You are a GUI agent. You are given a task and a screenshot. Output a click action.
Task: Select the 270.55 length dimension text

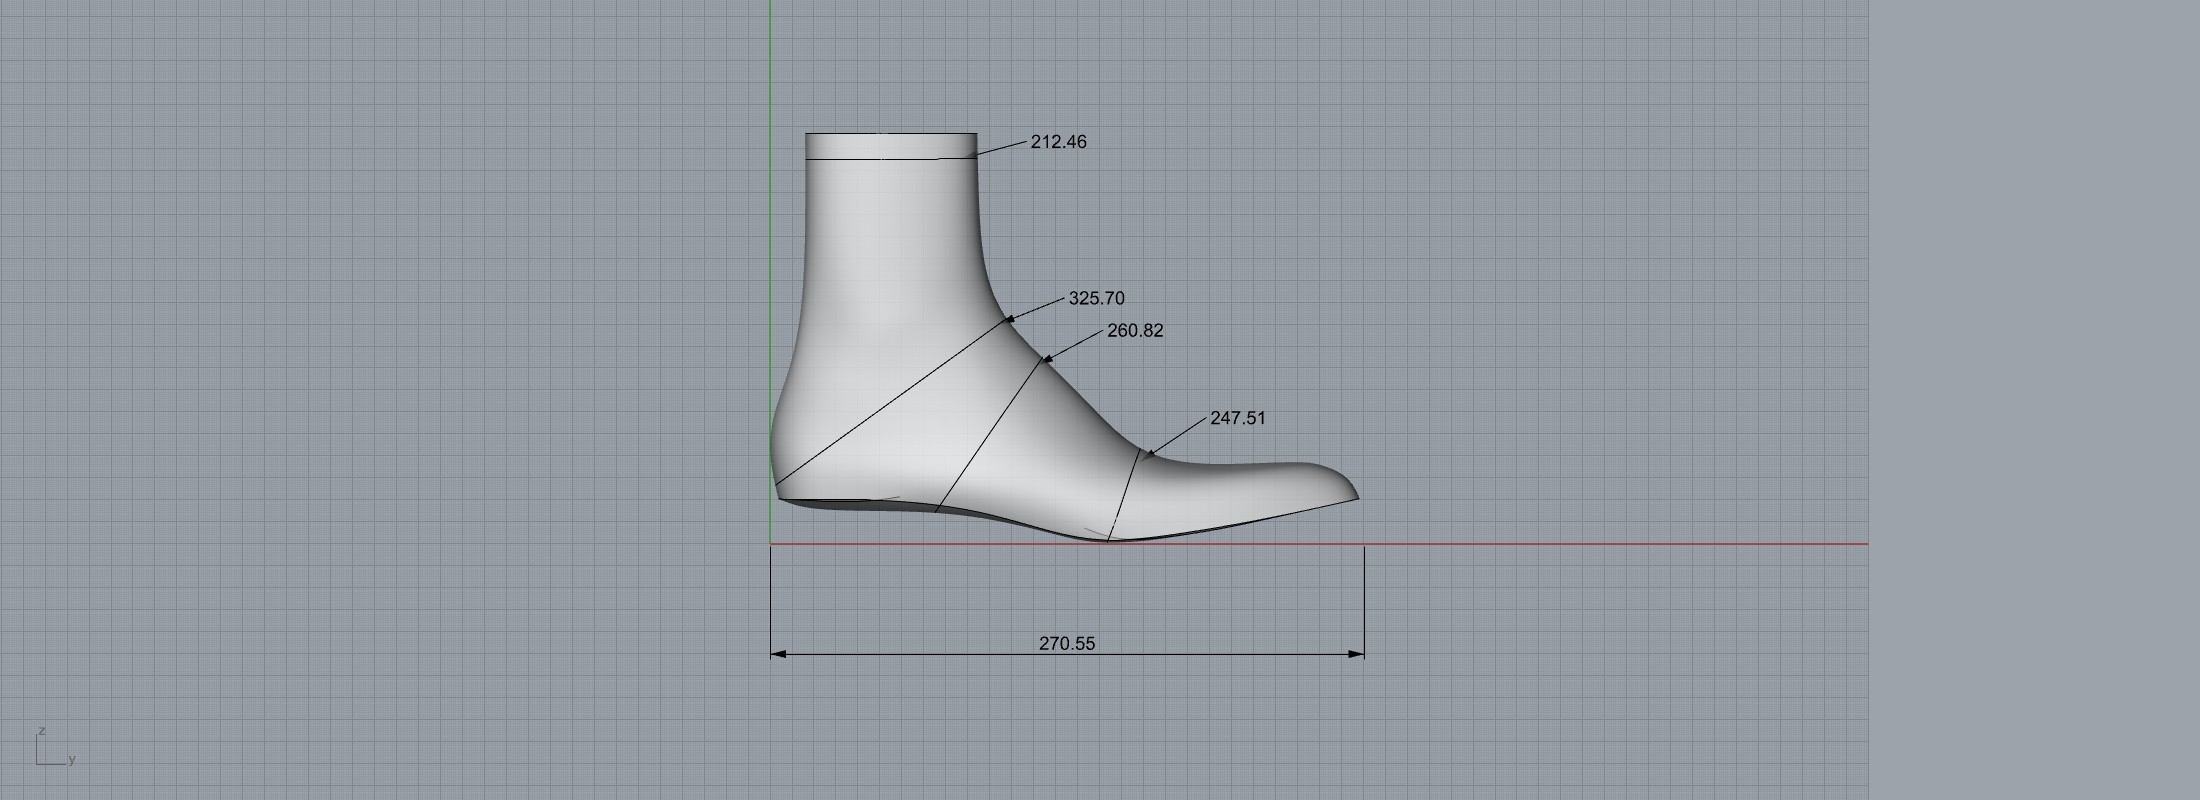tap(1066, 643)
